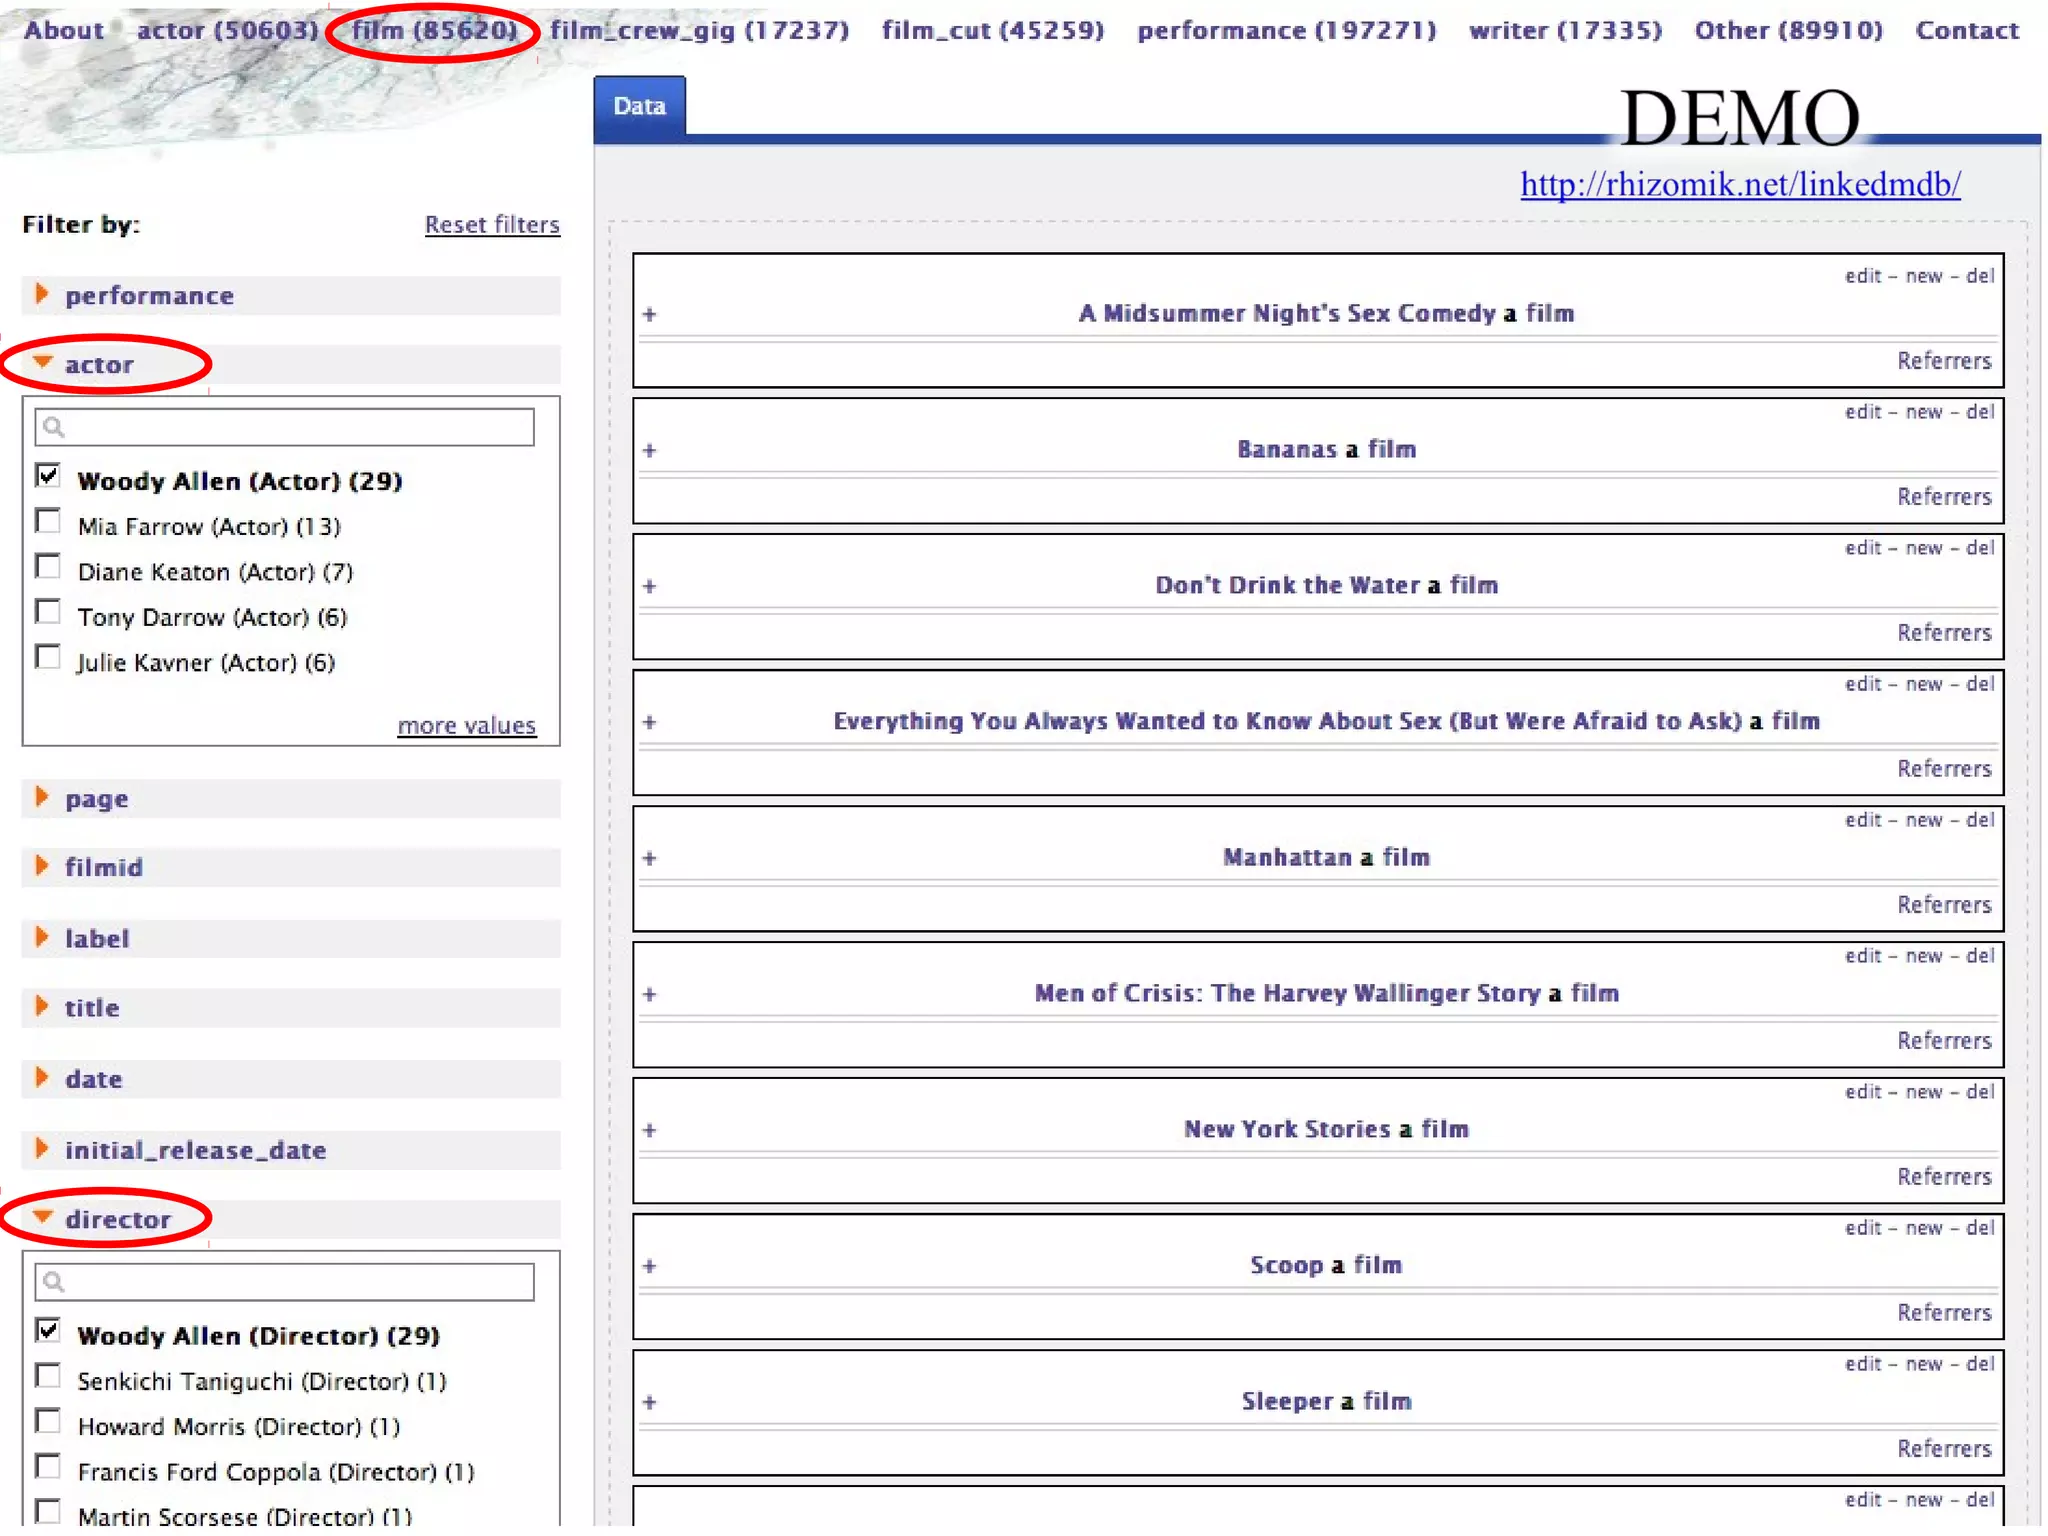The image size is (2048, 1536).
Task: Expand the Scoop film plus icon
Action: click(650, 1267)
